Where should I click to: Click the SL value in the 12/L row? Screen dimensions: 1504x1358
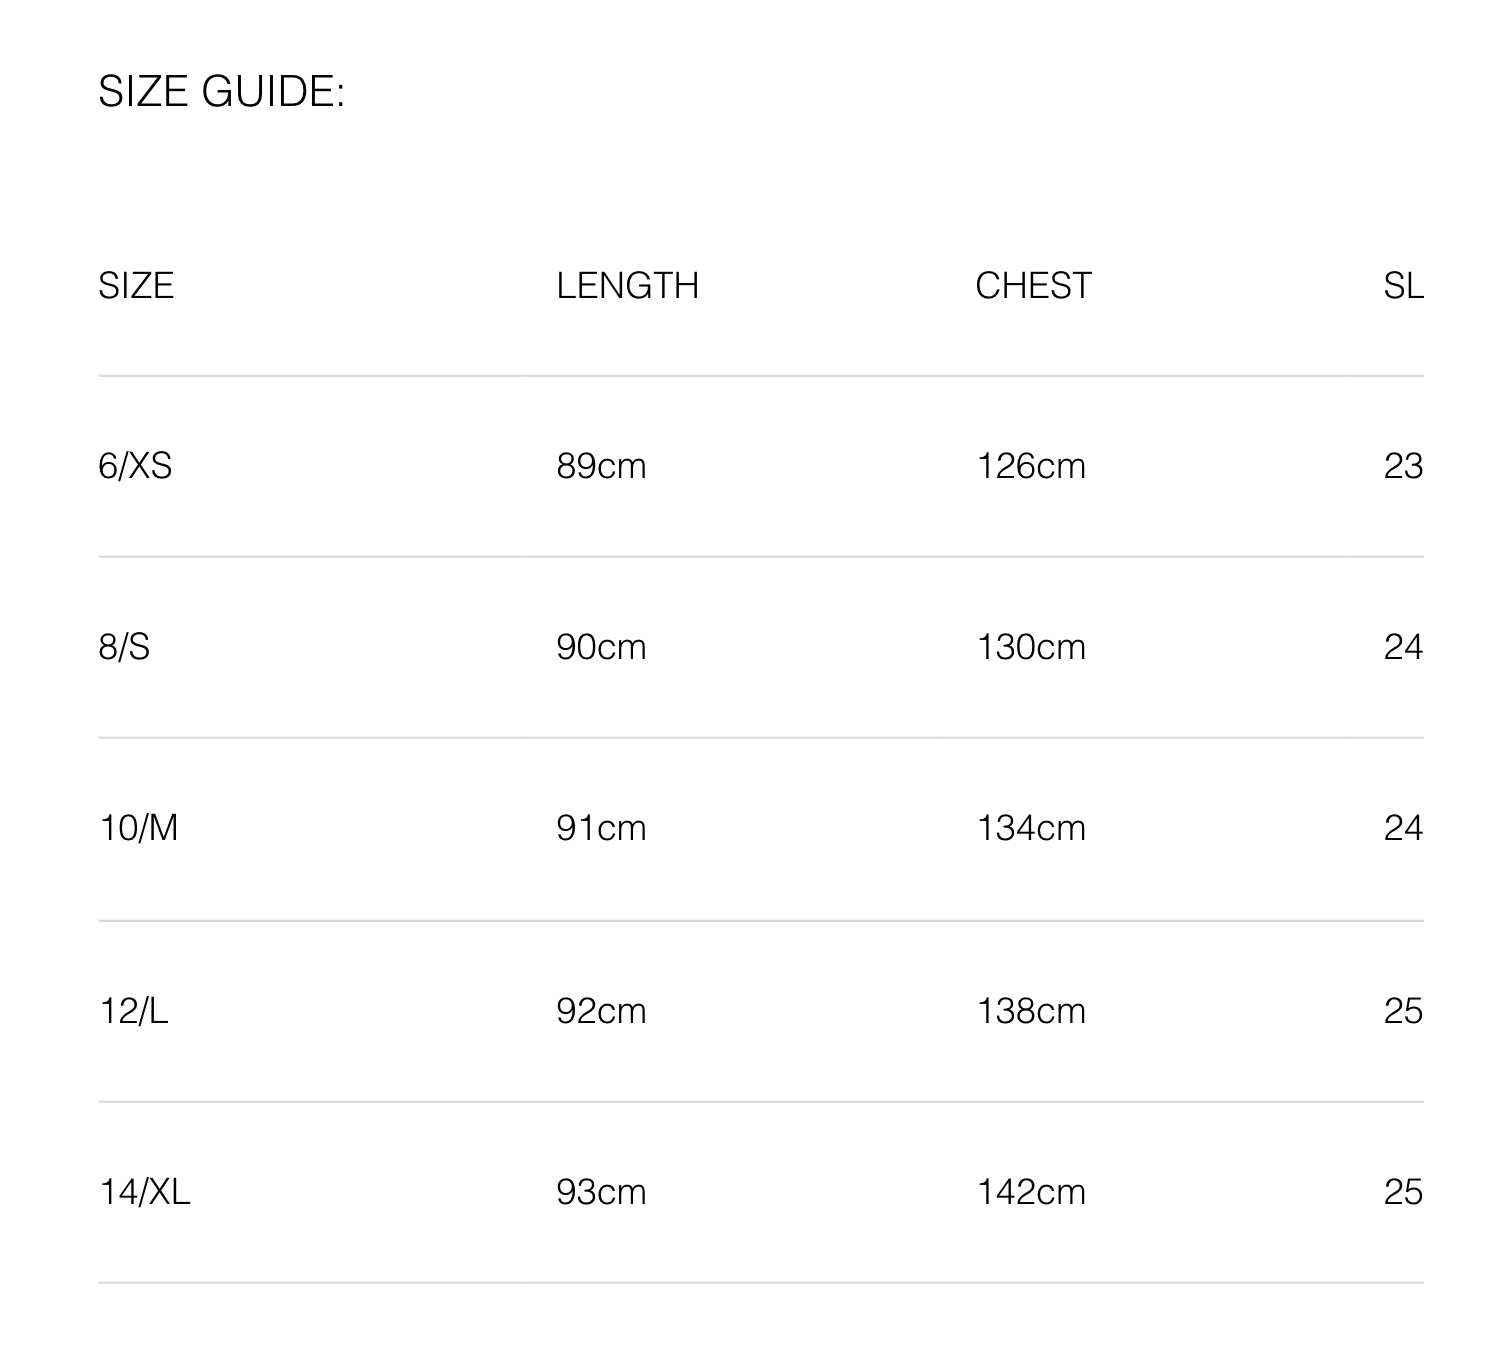coord(1403,1011)
